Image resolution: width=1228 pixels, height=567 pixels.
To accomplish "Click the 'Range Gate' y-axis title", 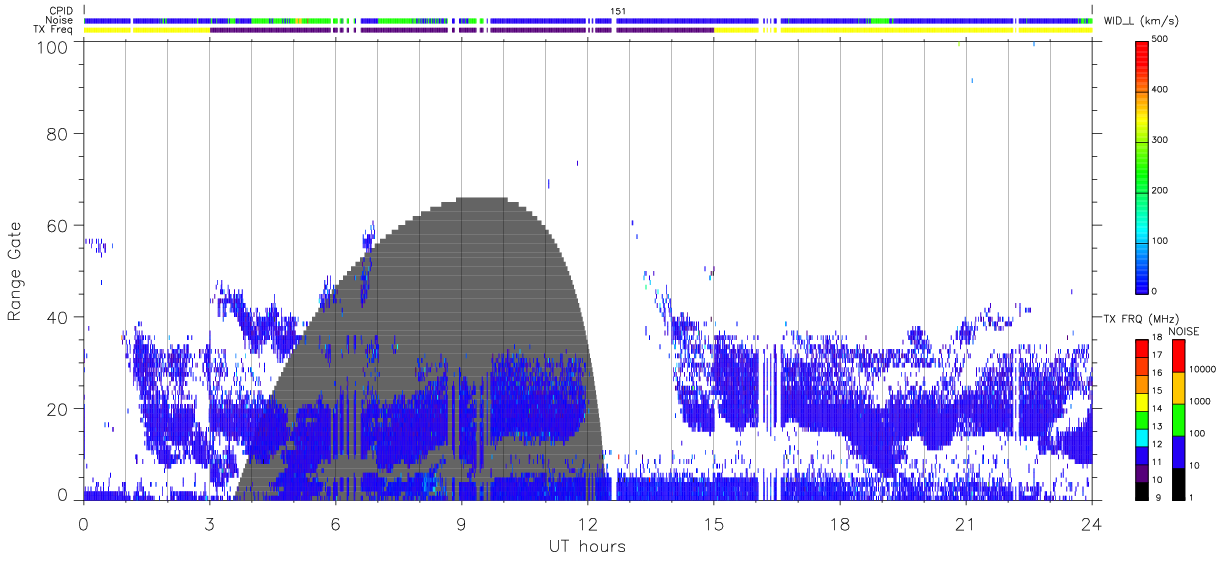I will tap(15, 273).
